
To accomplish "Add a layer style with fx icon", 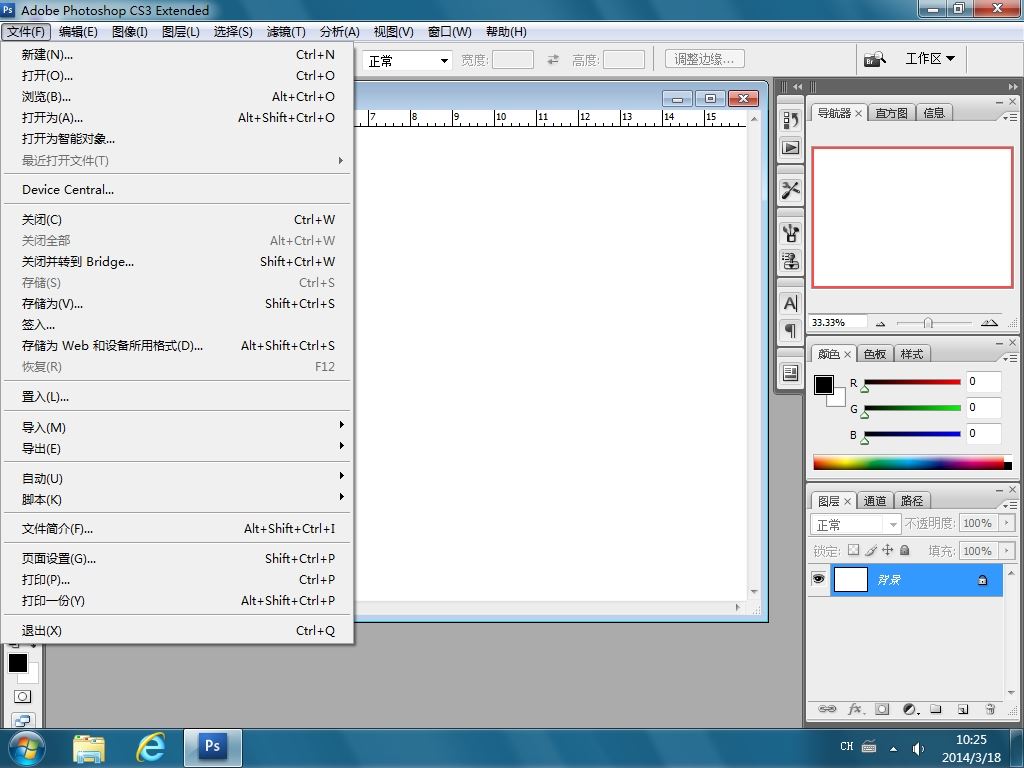I will click(x=856, y=709).
